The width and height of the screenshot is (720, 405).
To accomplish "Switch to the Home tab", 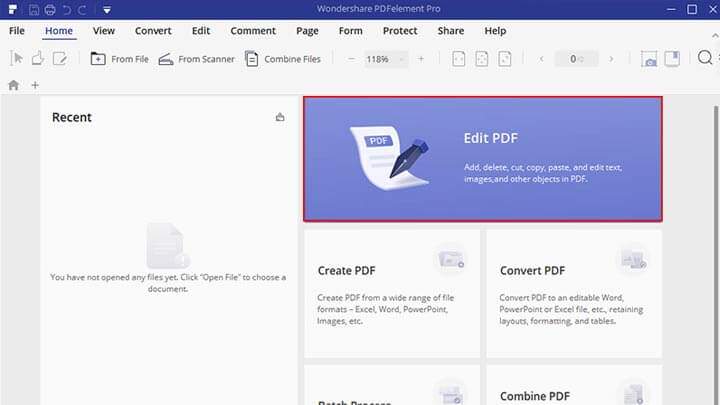I will coord(59,31).
